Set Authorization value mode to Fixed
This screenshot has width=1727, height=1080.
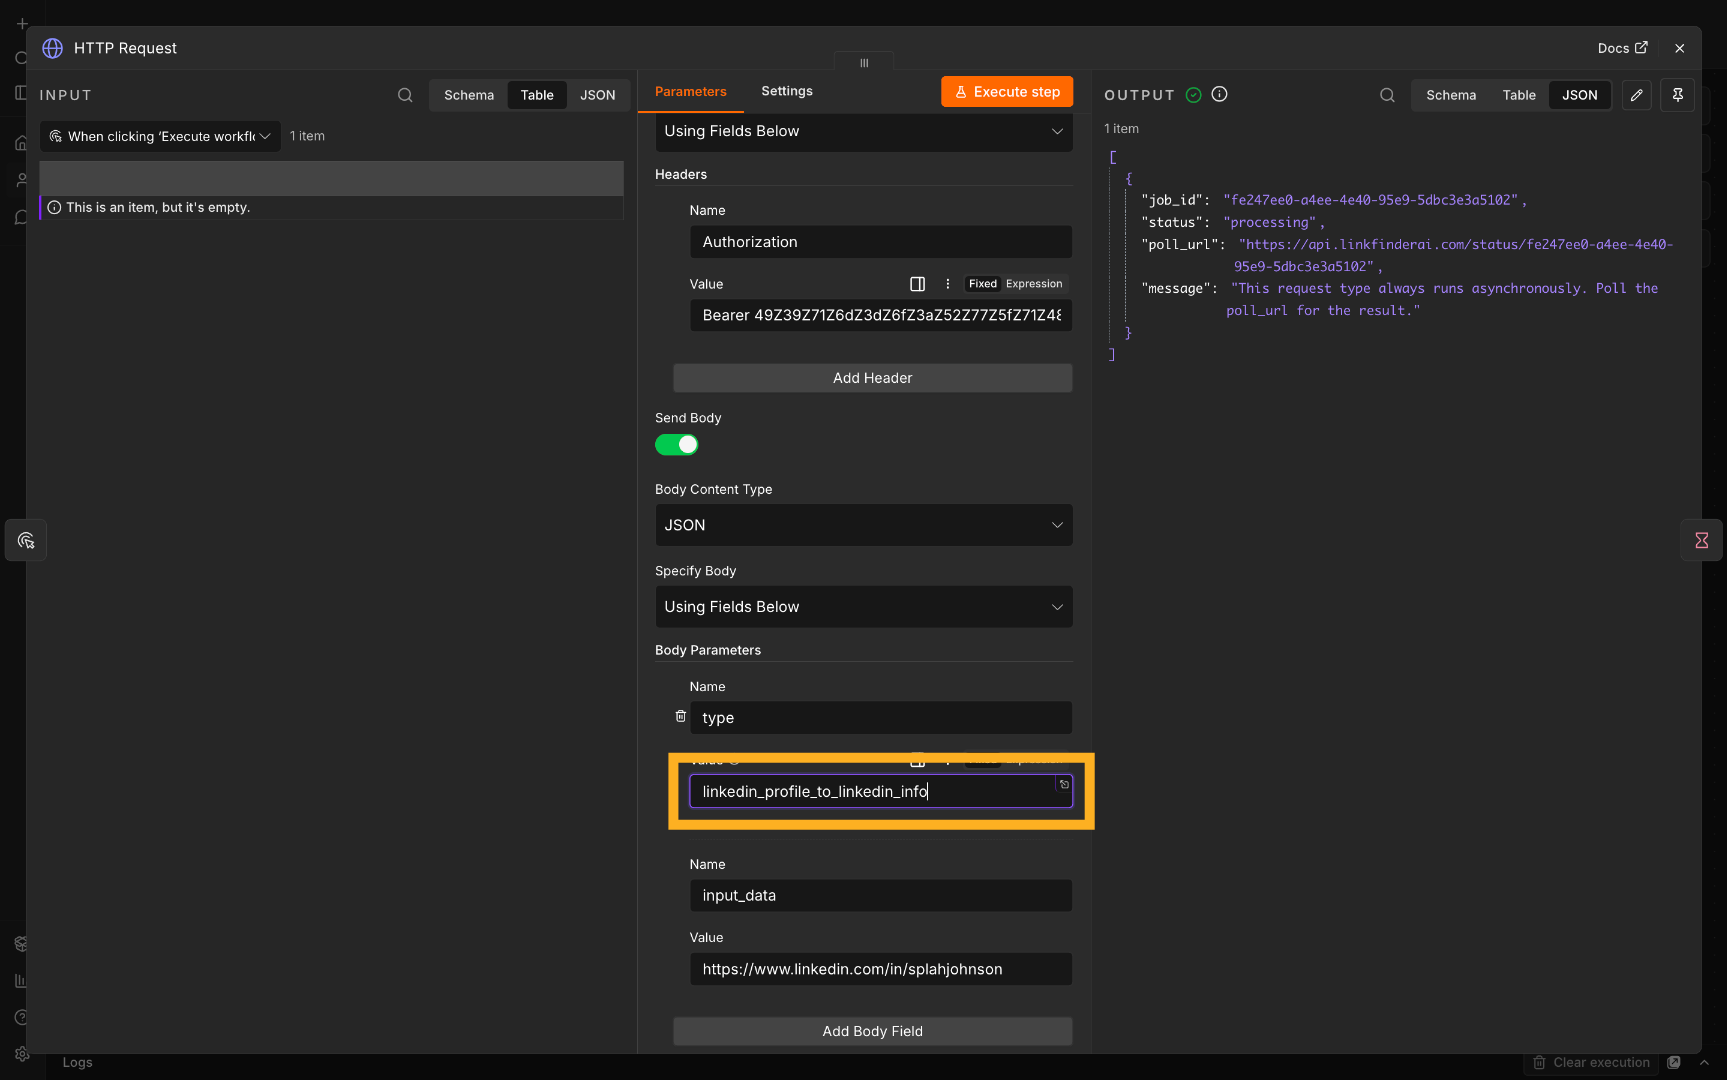tap(982, 284)
